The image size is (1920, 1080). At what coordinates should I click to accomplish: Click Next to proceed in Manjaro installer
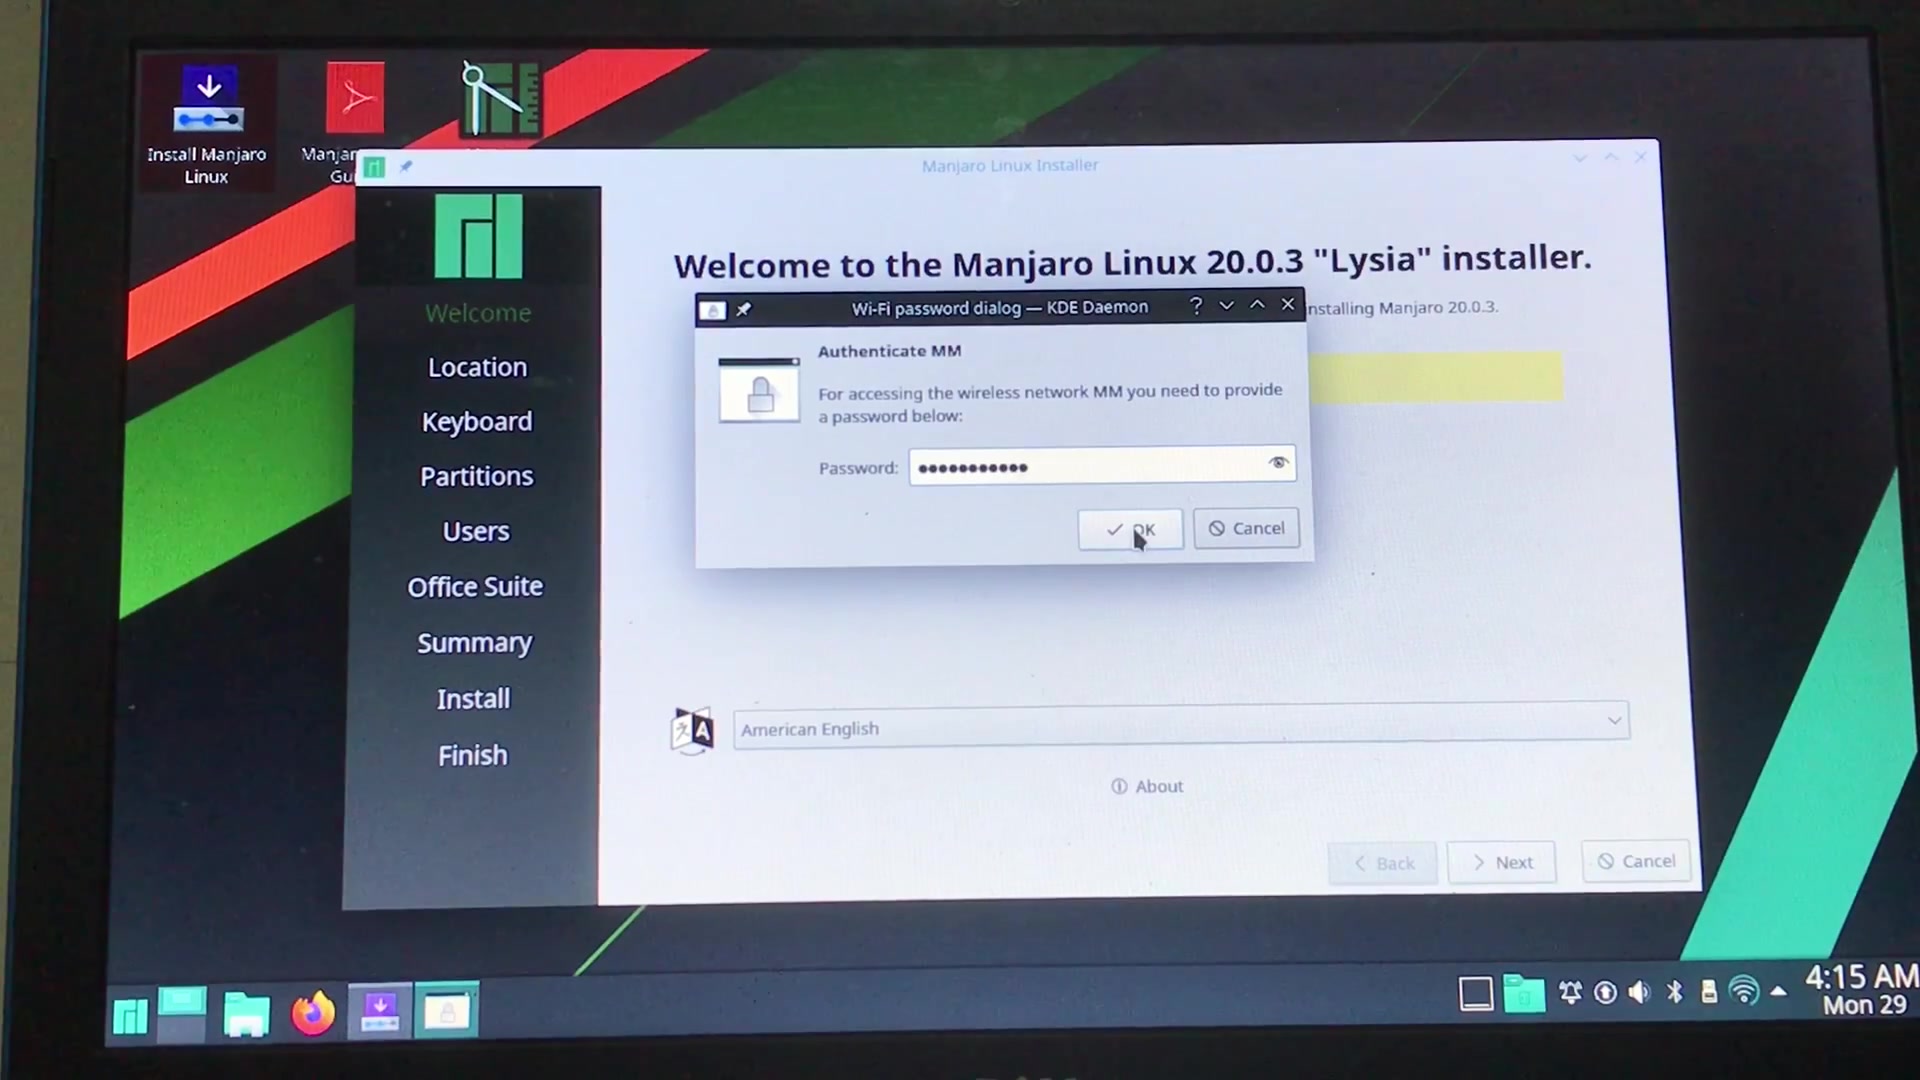tap(1502, 862)
